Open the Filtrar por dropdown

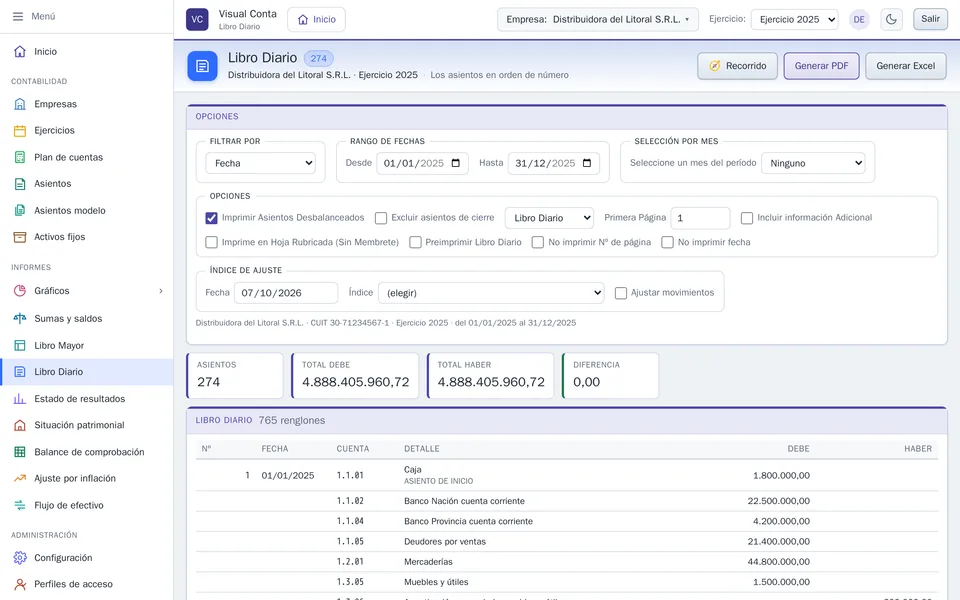[261, 163]
